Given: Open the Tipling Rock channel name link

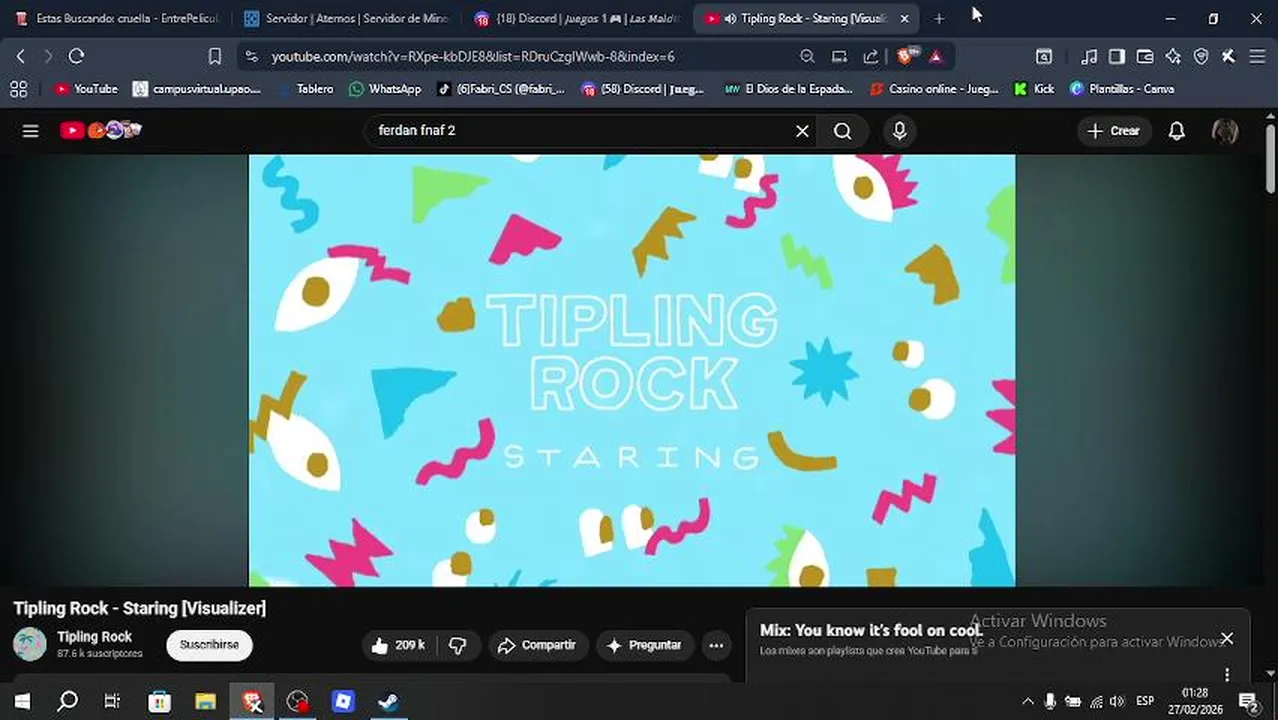Looking at the screenshot, I should tap(94, 637).
